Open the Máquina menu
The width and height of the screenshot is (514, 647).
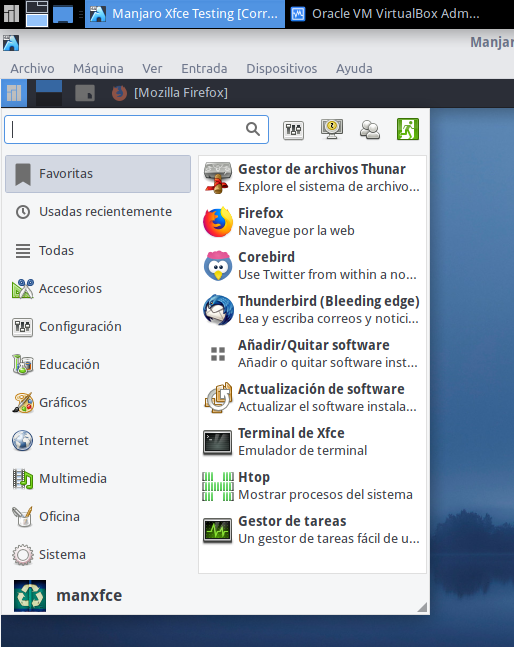click(x=98, y=68)
